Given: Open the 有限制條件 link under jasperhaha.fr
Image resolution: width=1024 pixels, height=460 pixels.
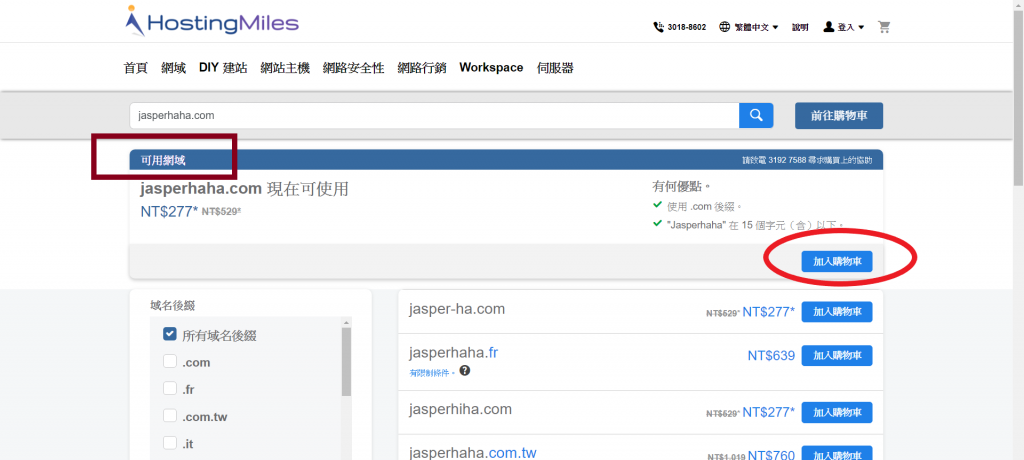Looking at the screenshot, I should 431,372.
